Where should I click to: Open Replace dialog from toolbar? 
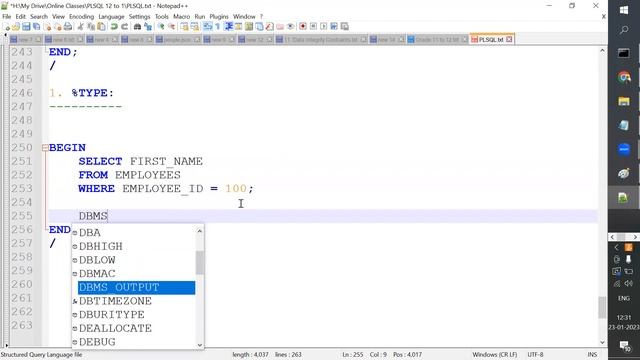pyautogui.click(x=148, y=27)
